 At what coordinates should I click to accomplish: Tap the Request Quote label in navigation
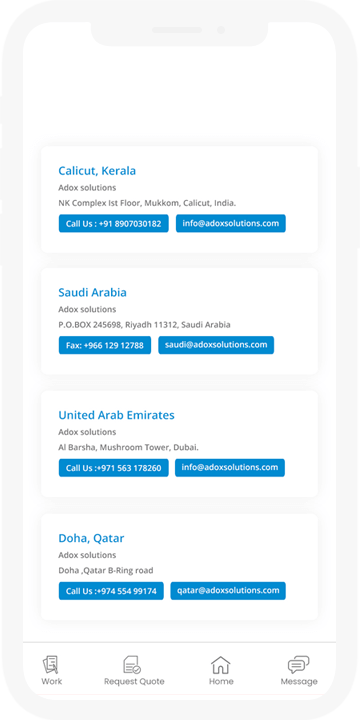pos(134,681)
